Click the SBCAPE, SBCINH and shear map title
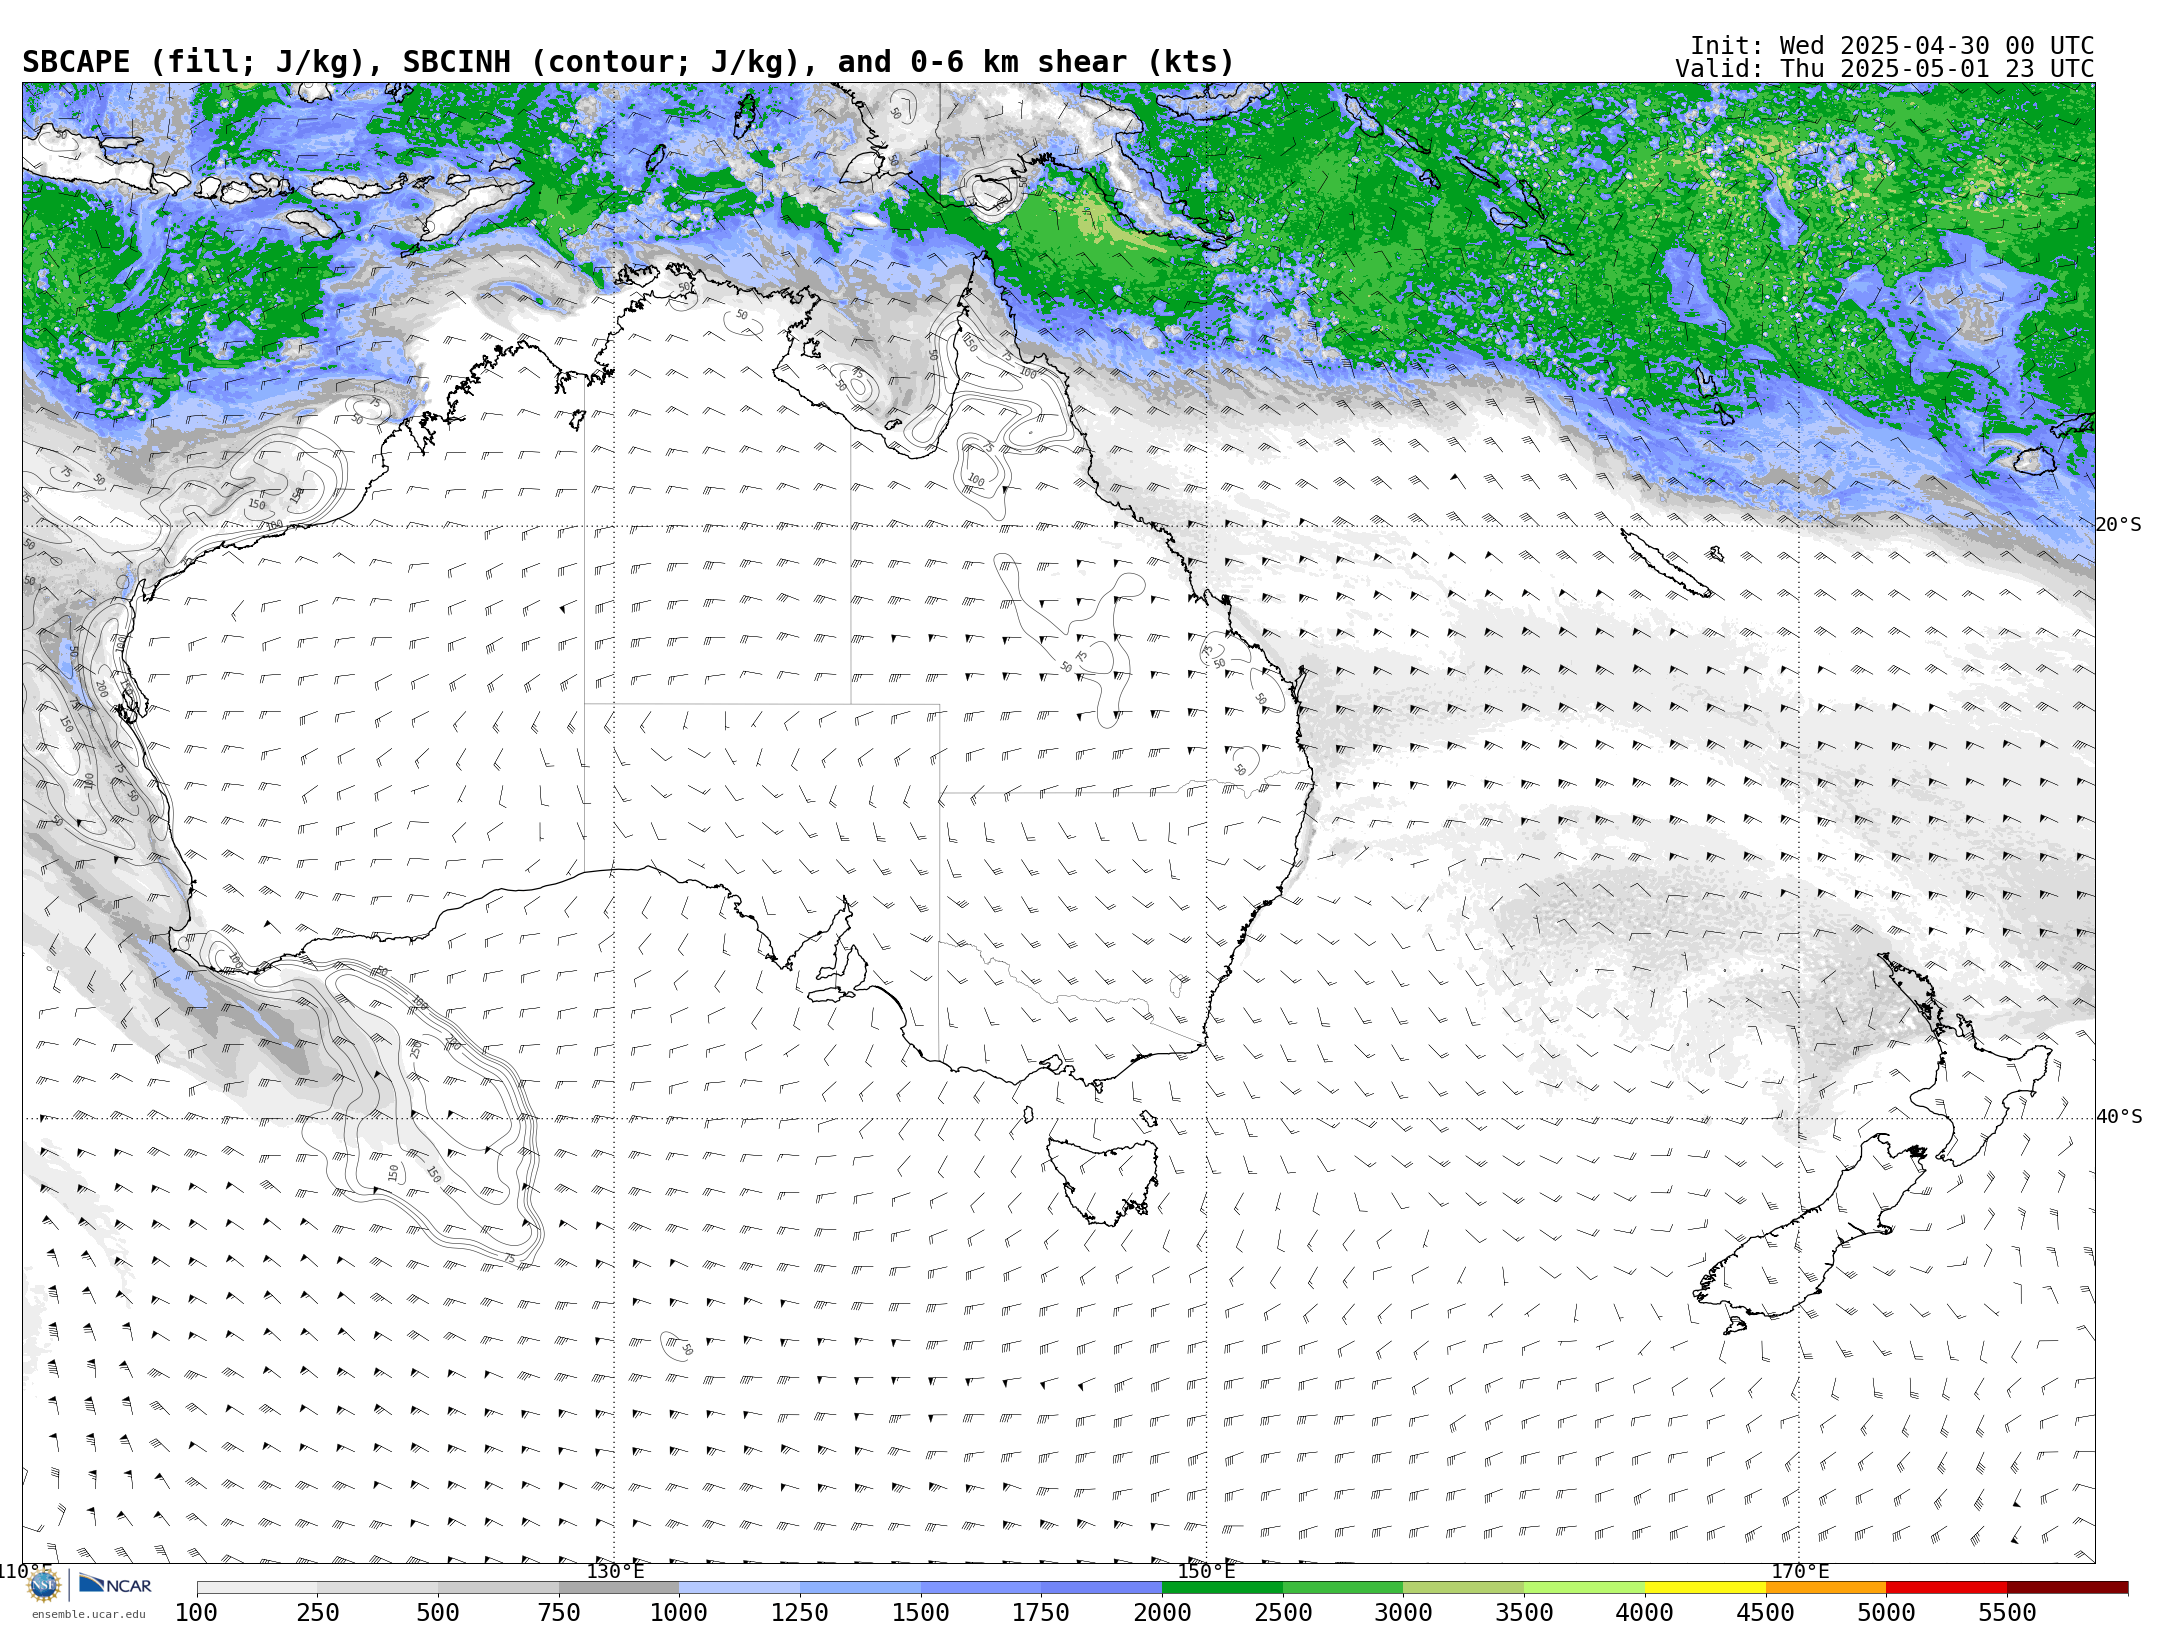 628,62
